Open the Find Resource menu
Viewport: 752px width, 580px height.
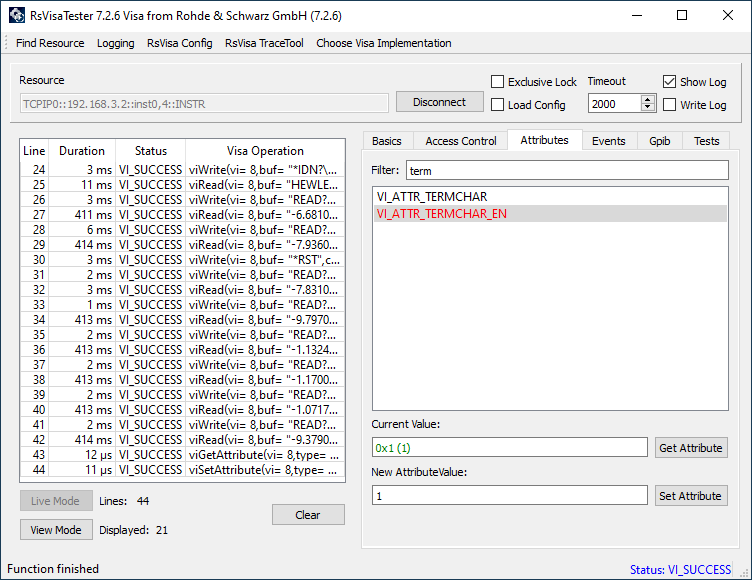[x=50, y=43]
